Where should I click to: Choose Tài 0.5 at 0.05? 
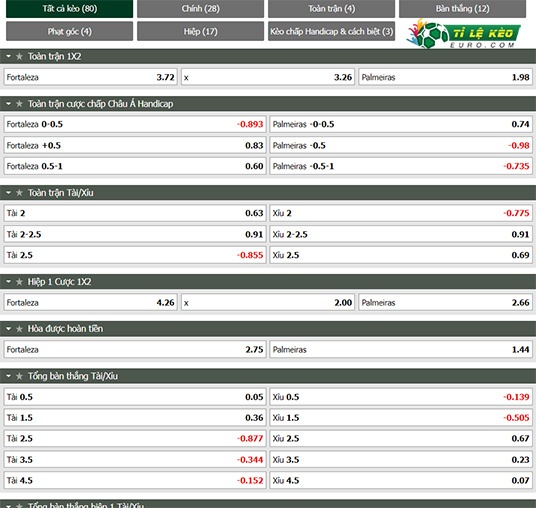[135, 397]
